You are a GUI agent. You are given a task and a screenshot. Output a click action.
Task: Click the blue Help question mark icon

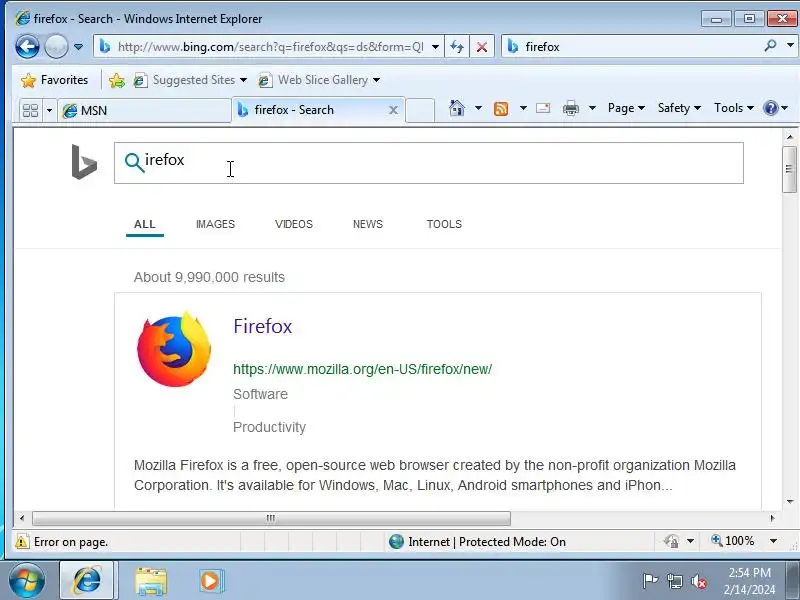[x=770, y=108]
